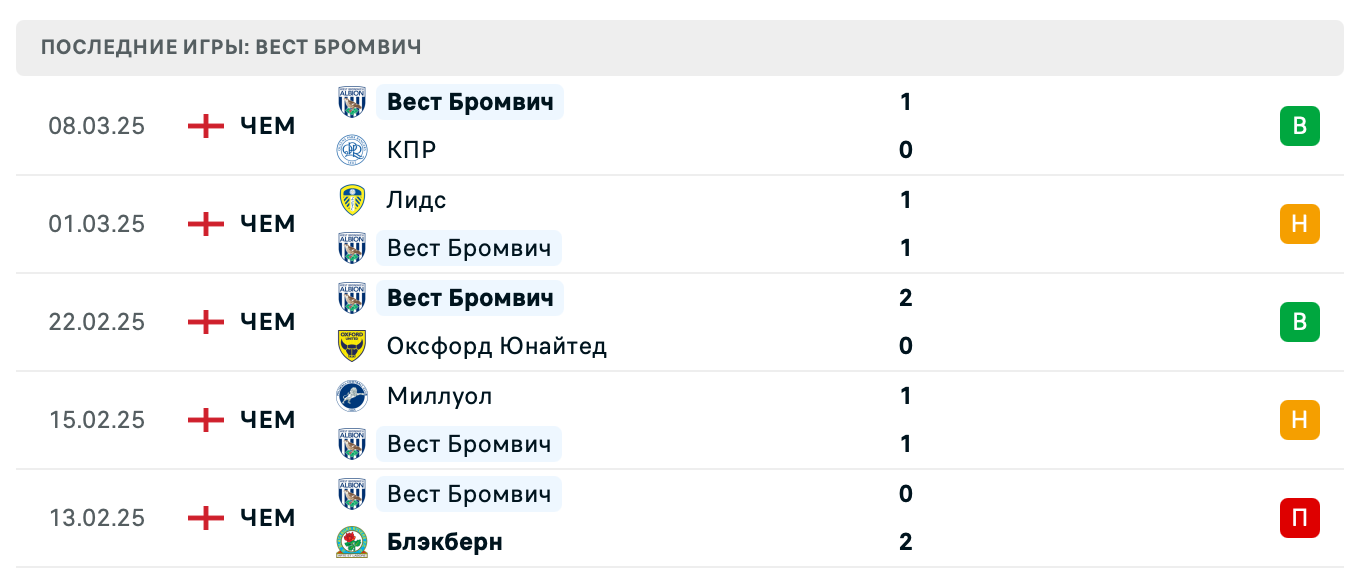1360x582 pixels.
Task: Click the yellow Н badge for the Миллуол match
Action: click(1299, 420)
